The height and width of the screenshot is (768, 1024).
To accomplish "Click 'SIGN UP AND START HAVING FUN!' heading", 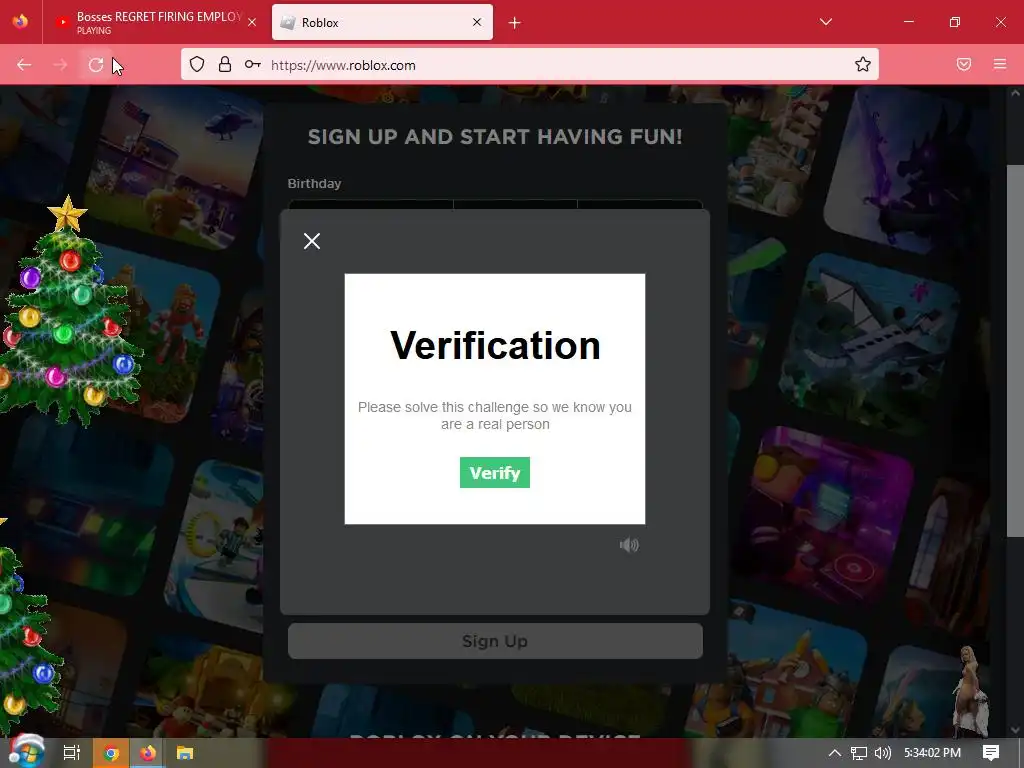I will (x=495, y=136).
